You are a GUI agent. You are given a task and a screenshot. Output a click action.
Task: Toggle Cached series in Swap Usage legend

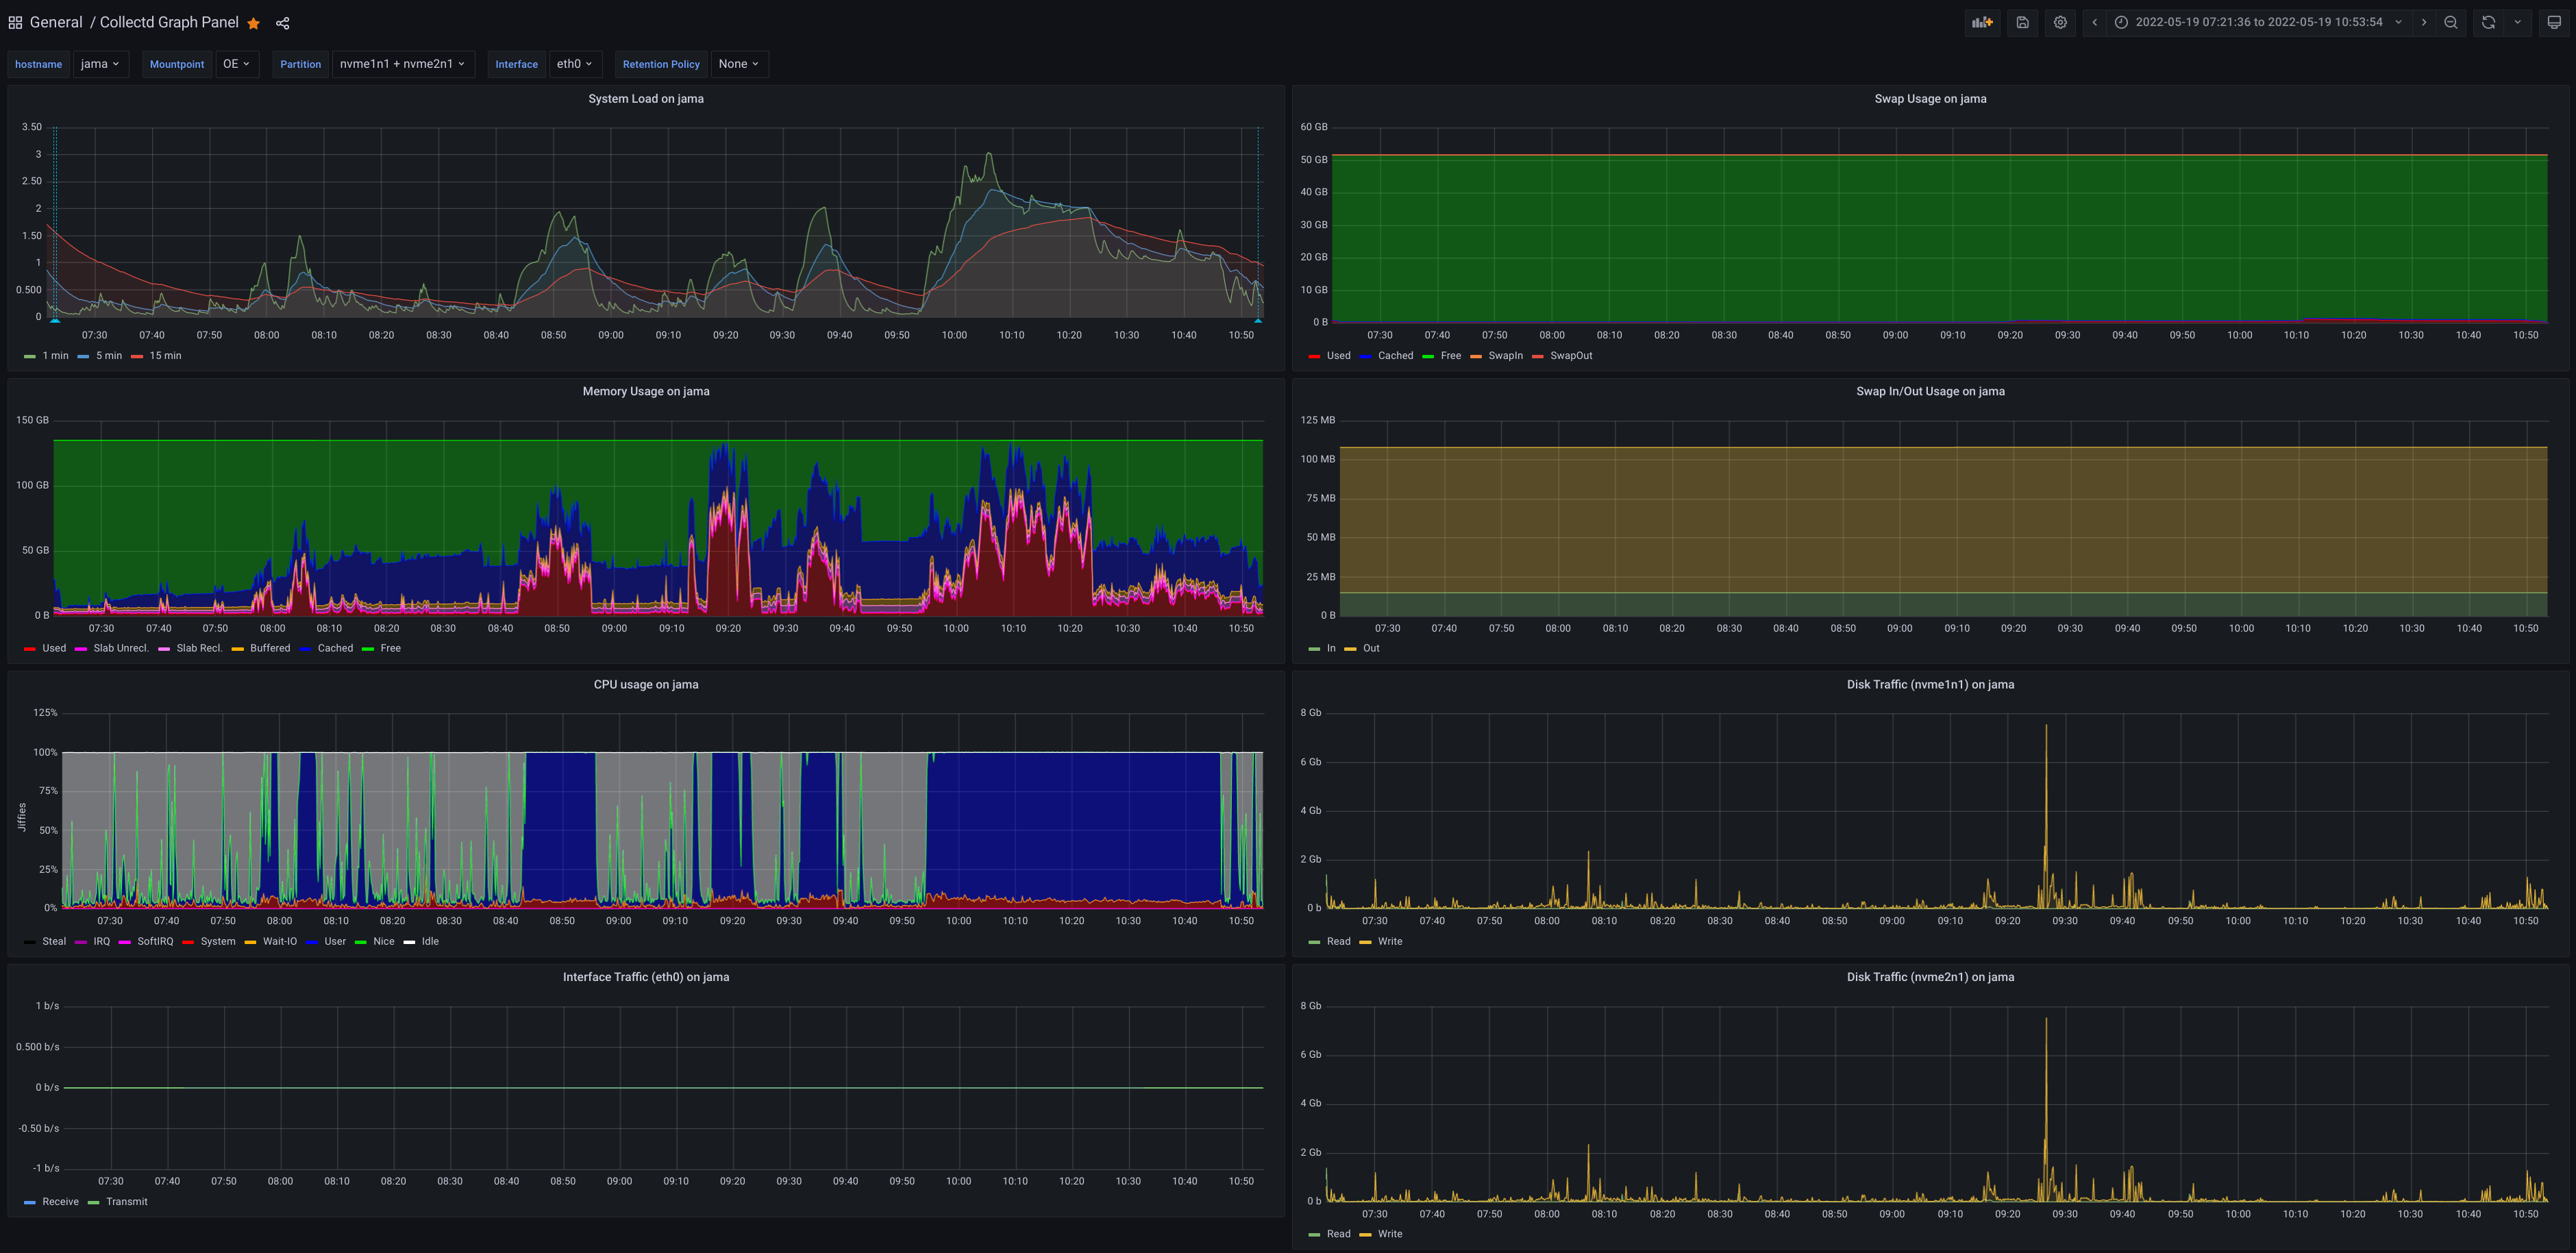tap(1395, 356)
